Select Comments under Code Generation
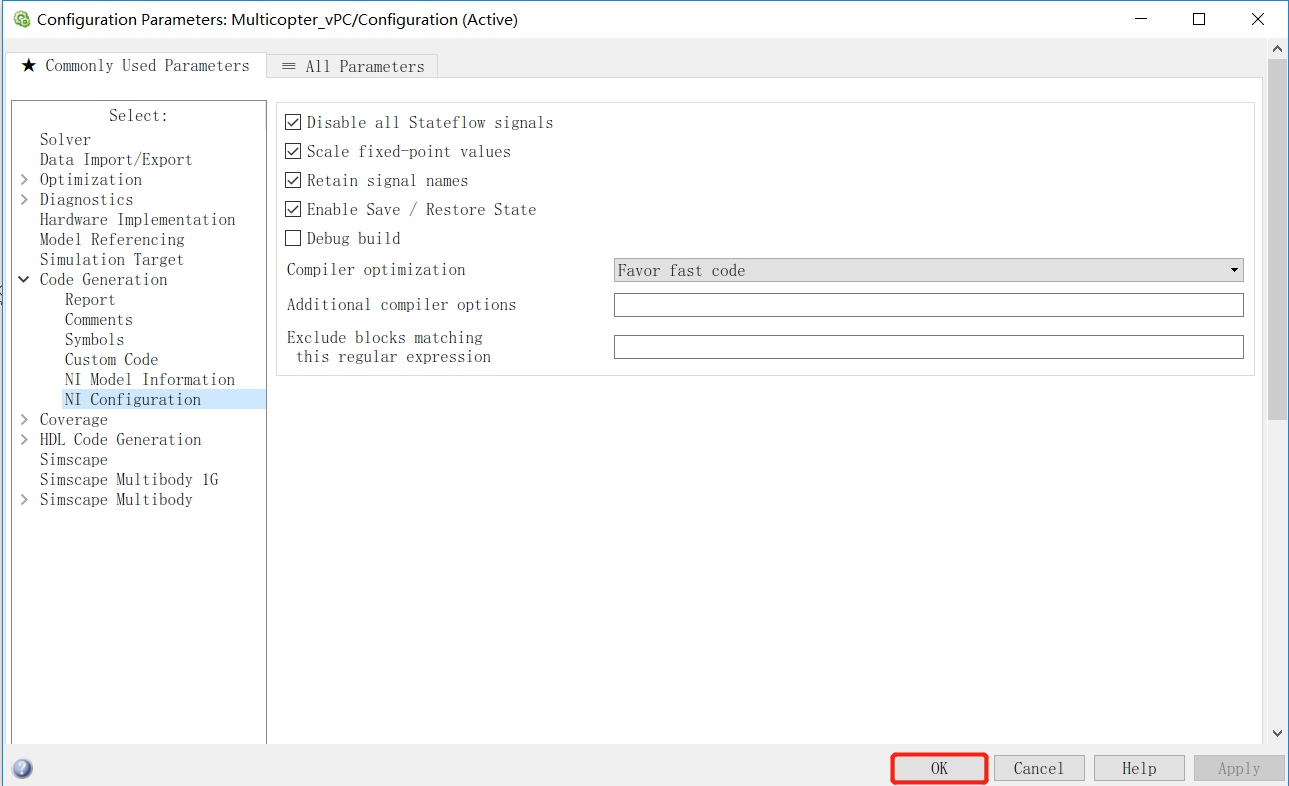 point(99,320)
